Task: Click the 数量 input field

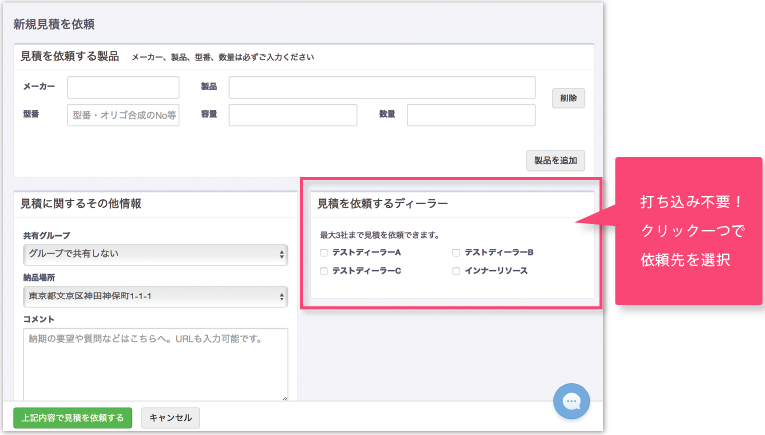Action: point(471,115)
